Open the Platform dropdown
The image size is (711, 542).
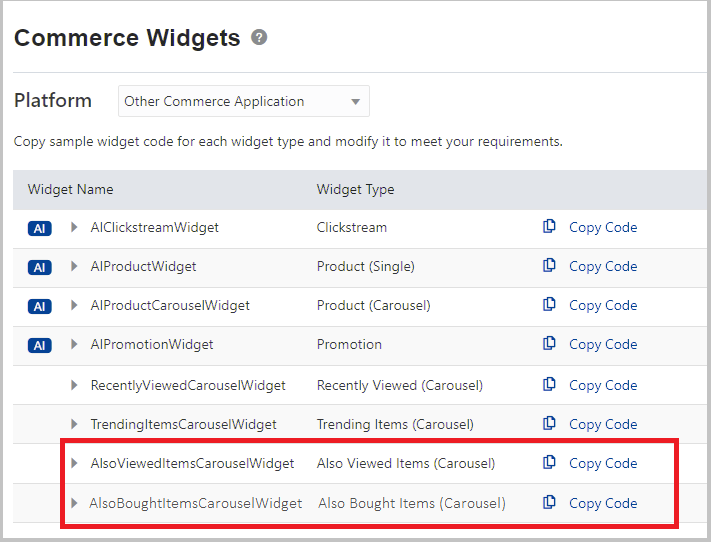[x=244, y=101]
